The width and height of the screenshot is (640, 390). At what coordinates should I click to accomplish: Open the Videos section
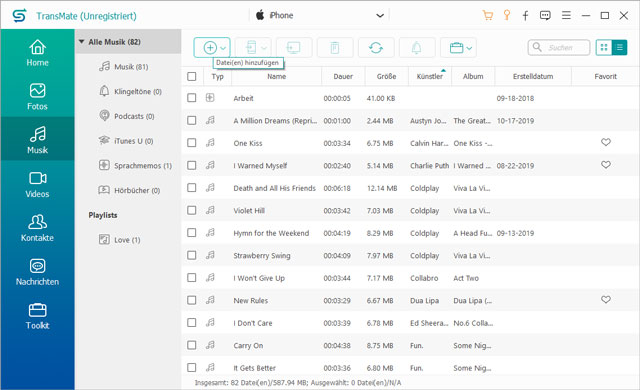(37, 184)
